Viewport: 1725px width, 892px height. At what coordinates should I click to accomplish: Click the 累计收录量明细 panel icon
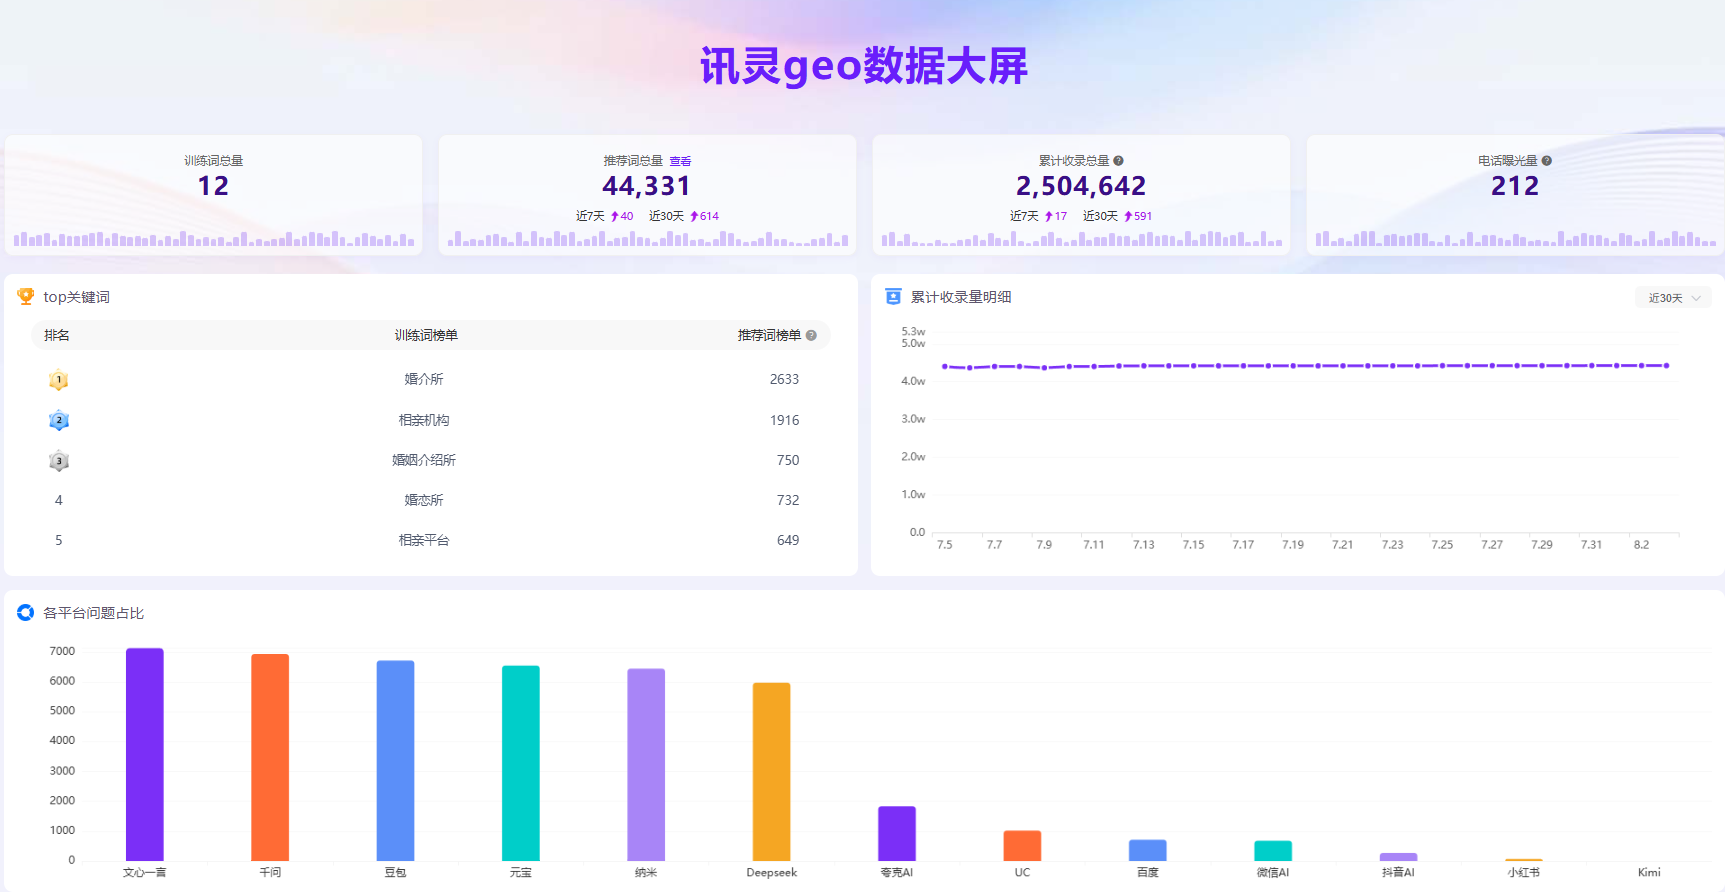pyautogui.click(x=893, y=296)
